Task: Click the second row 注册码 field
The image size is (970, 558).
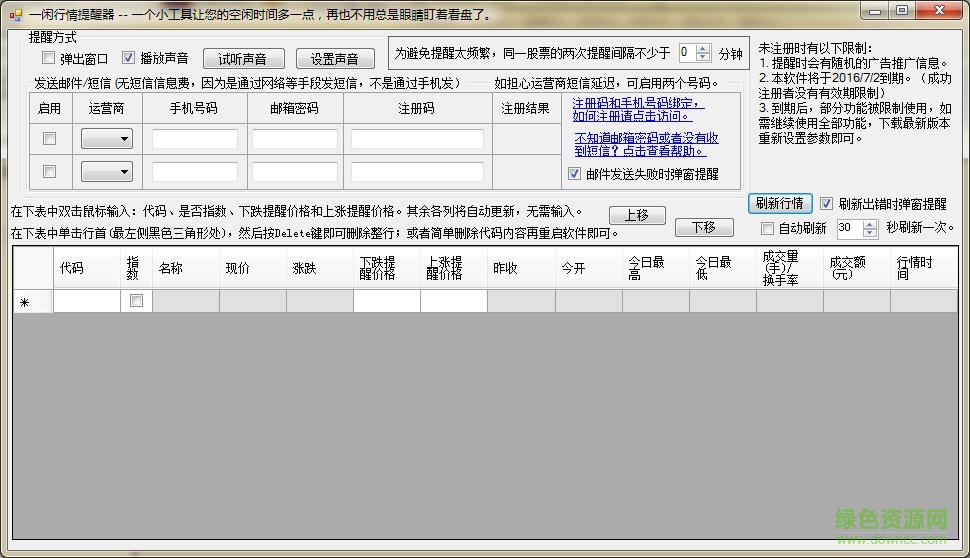Action: click(x=417, y=172)
